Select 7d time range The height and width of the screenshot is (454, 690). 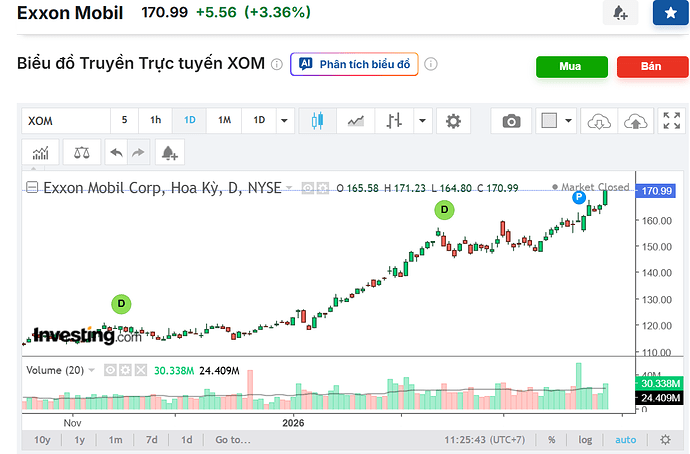click(152, 440)
